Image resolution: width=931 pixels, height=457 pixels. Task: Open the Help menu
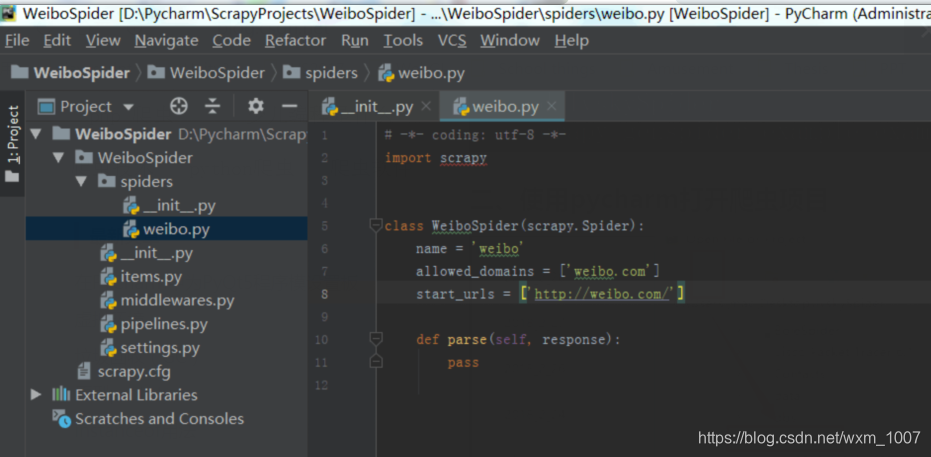point(571,40)
